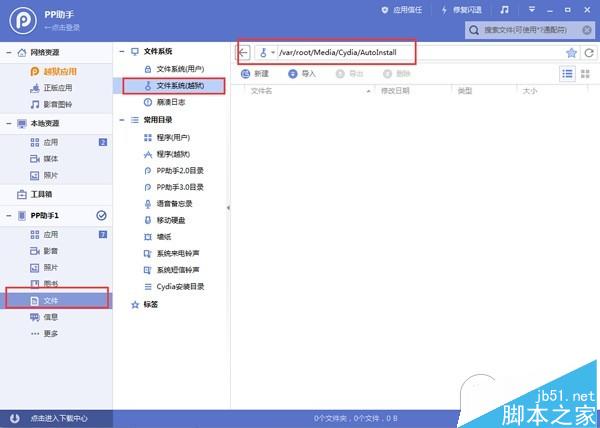600x428 pixels.
Task: Switch to list view
Action: tap(567, 73)
